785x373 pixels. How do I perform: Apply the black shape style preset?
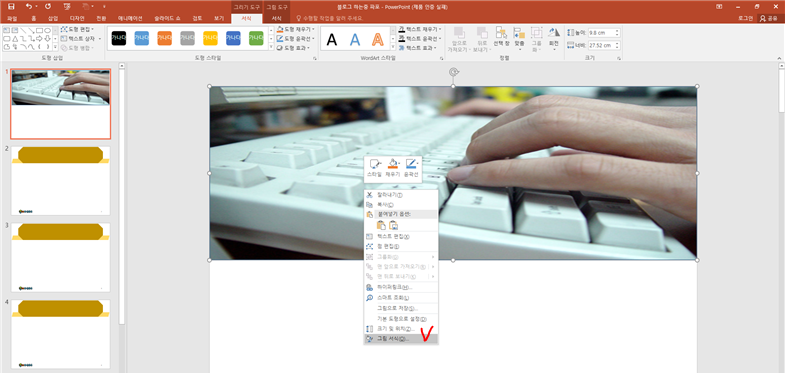[x=119, y=38]
